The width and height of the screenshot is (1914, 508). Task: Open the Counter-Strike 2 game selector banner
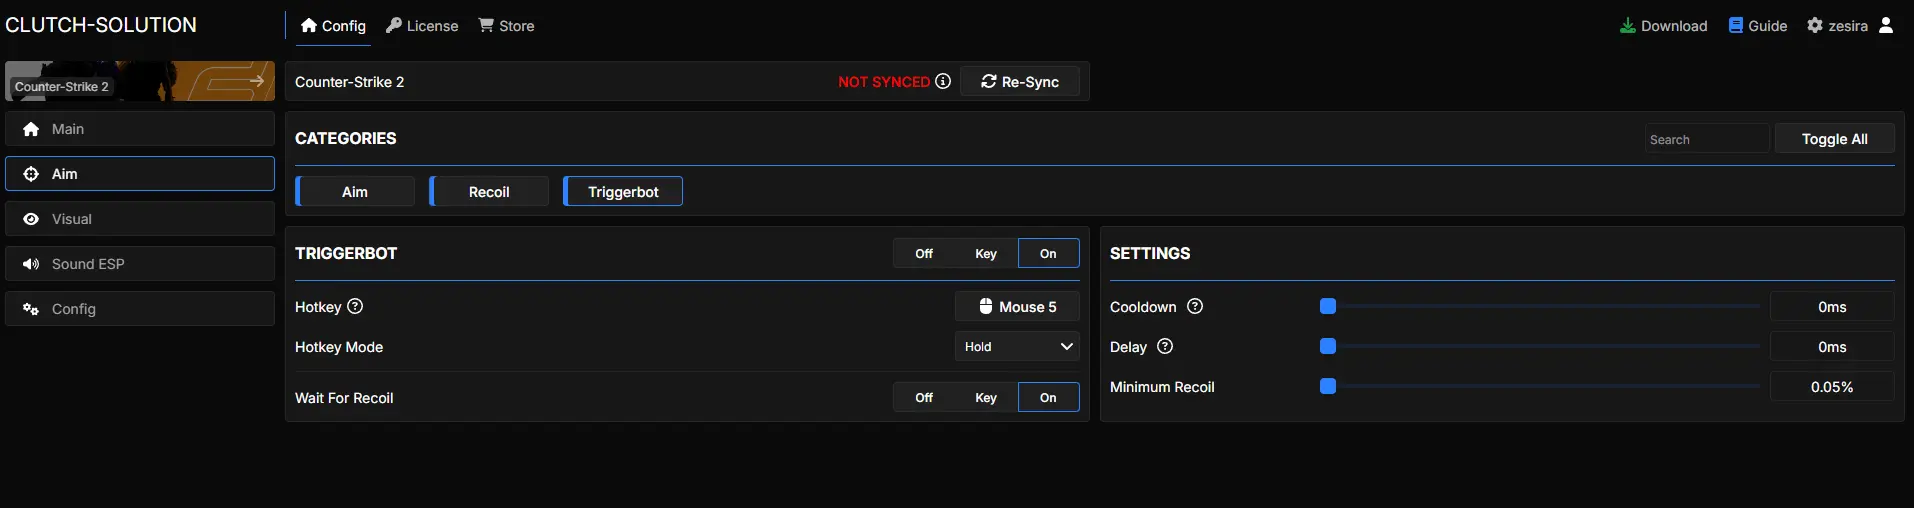140,81
